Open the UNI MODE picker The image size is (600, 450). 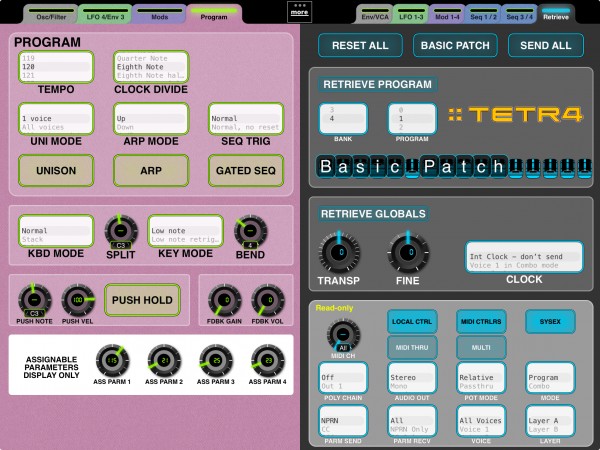pyautogui.click(x=56, y=119)
